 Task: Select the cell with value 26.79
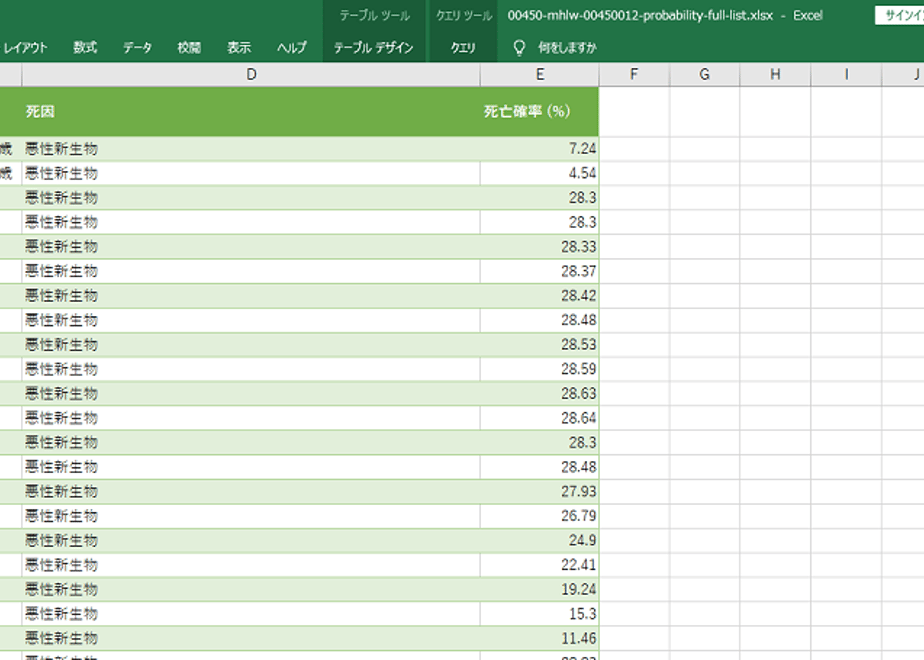[x=540, y=516]
